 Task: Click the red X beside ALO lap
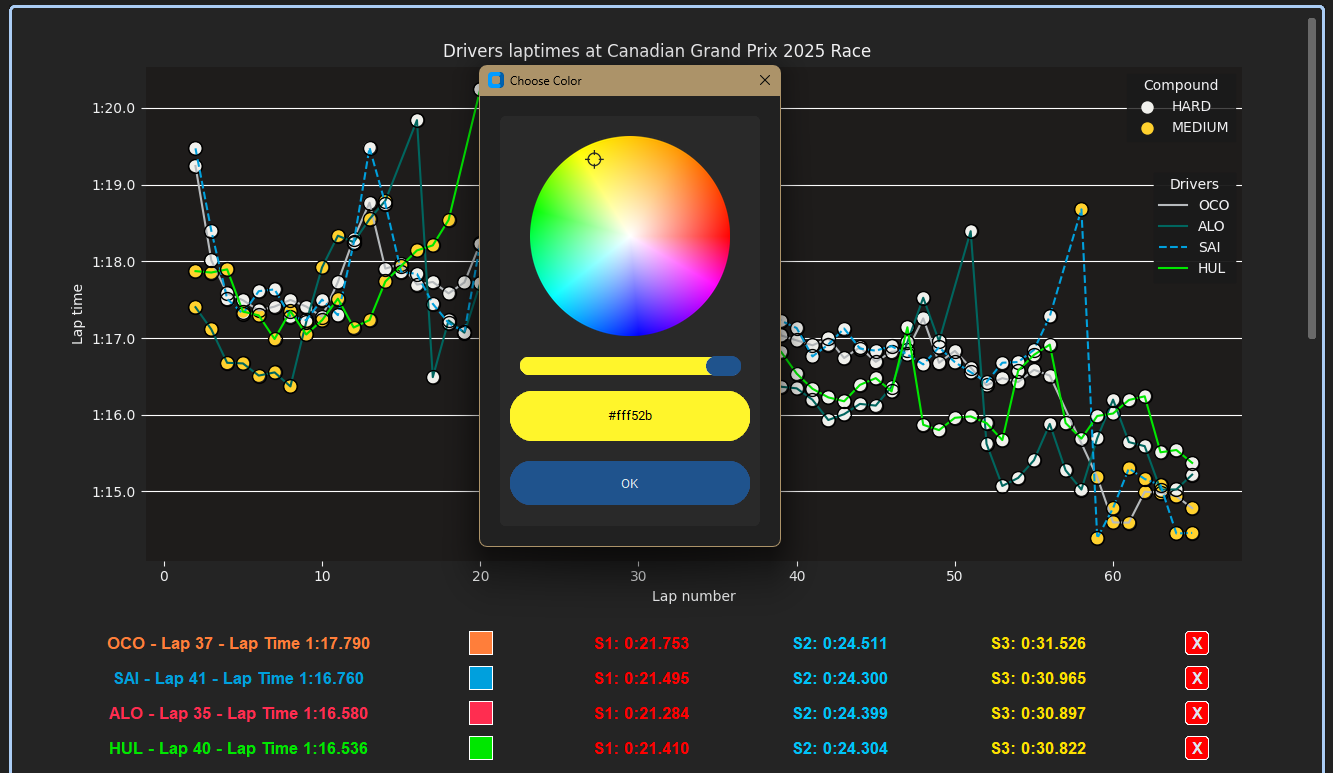pos(1197,713)
